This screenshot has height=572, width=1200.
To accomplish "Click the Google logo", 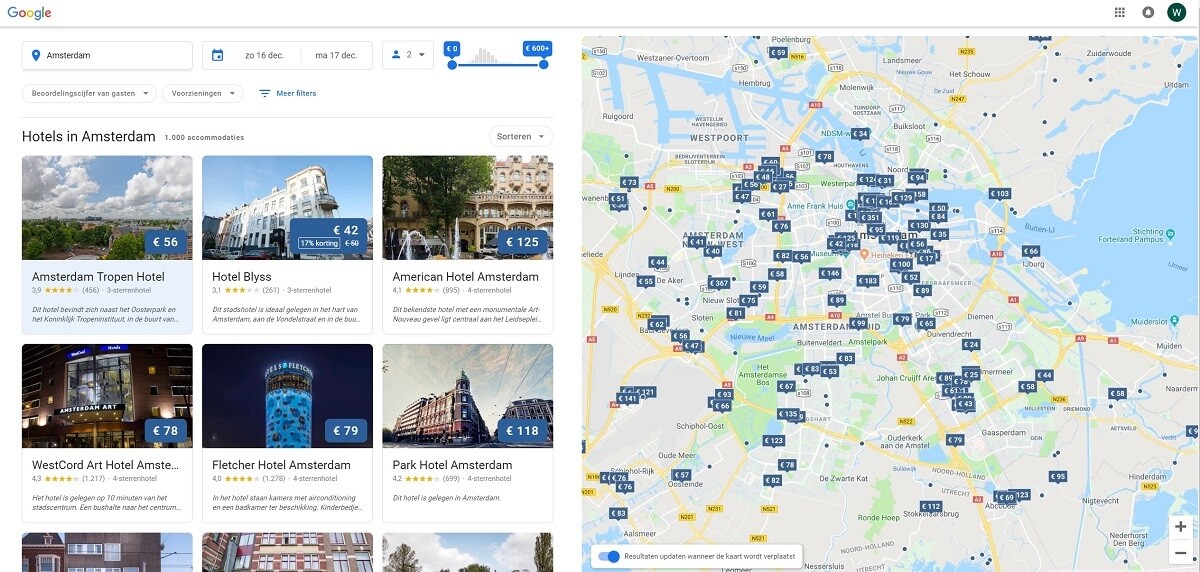I will [x=30, y=13].
